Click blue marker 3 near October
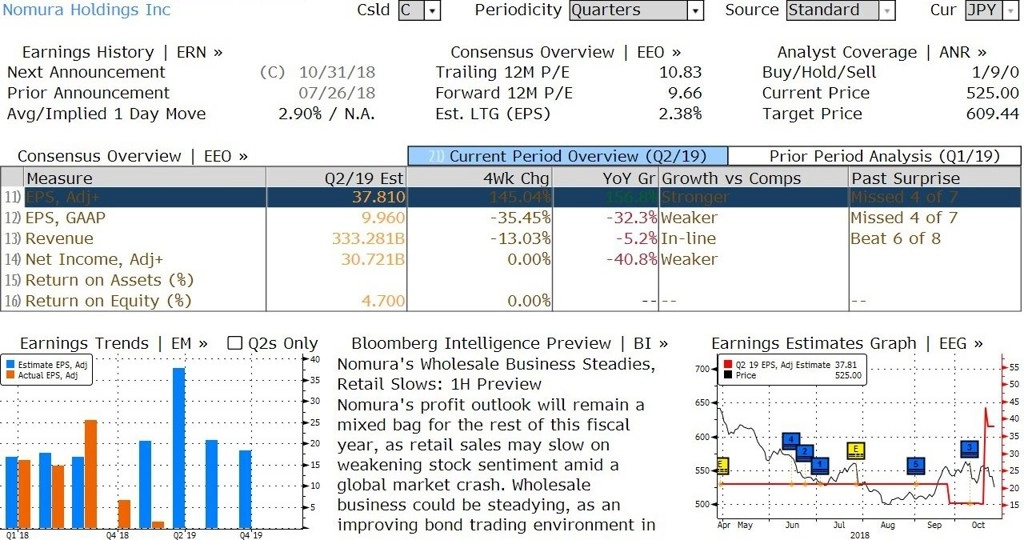Screen dimensions: 1024x540 969,449
